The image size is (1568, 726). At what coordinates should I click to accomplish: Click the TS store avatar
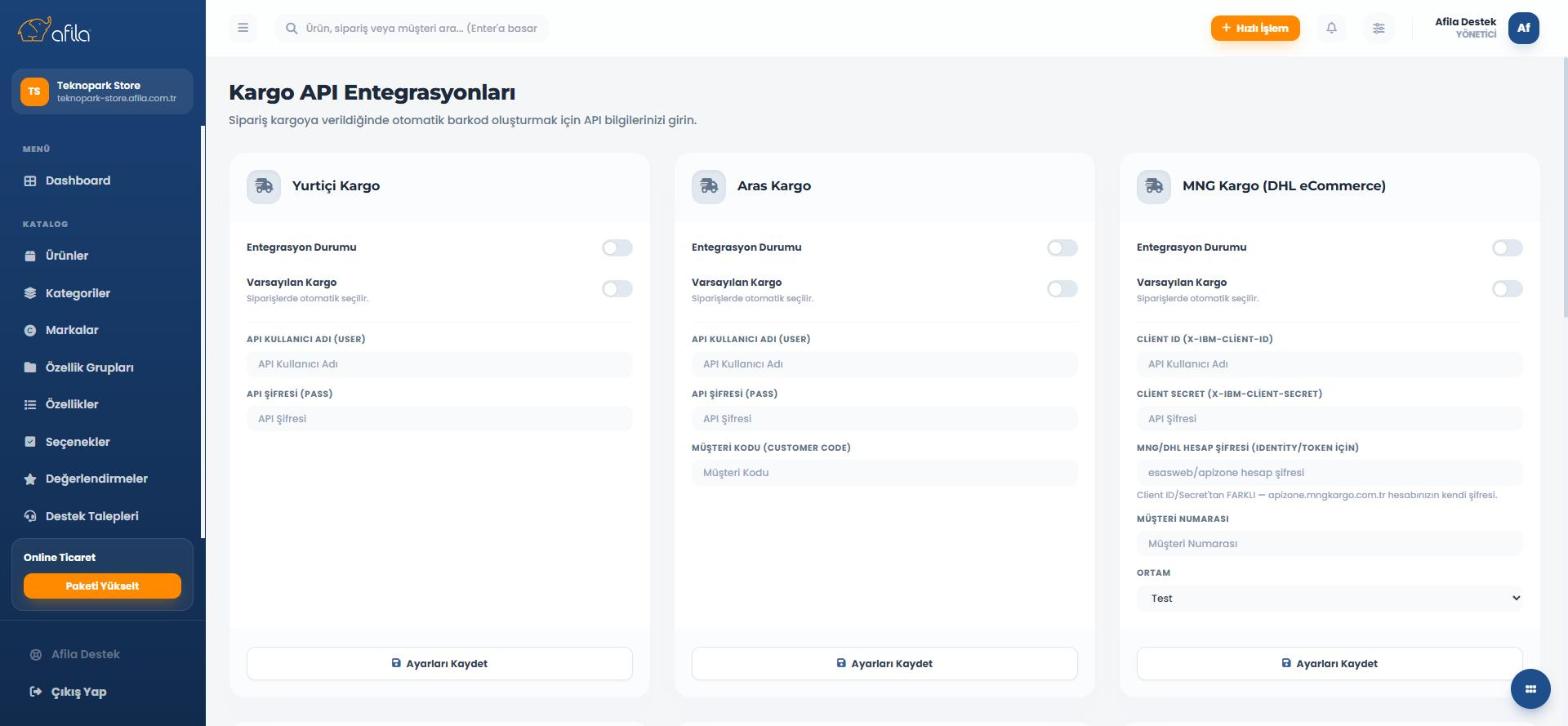point(34,91)
